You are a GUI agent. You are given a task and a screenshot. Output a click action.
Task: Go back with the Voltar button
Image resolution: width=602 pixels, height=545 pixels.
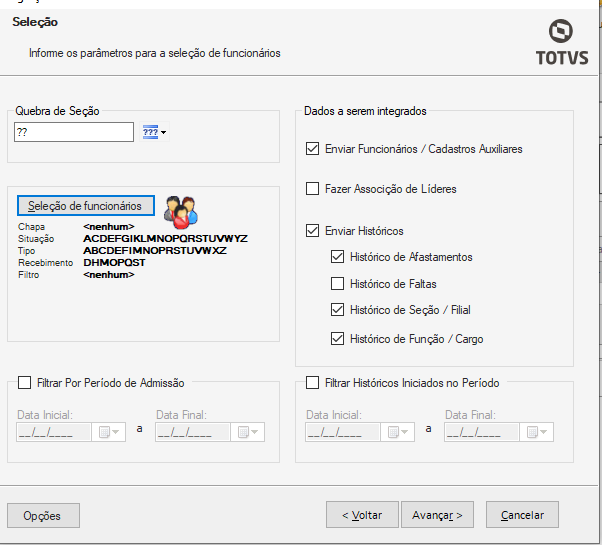pyautogui.click(x=362, y=515)
